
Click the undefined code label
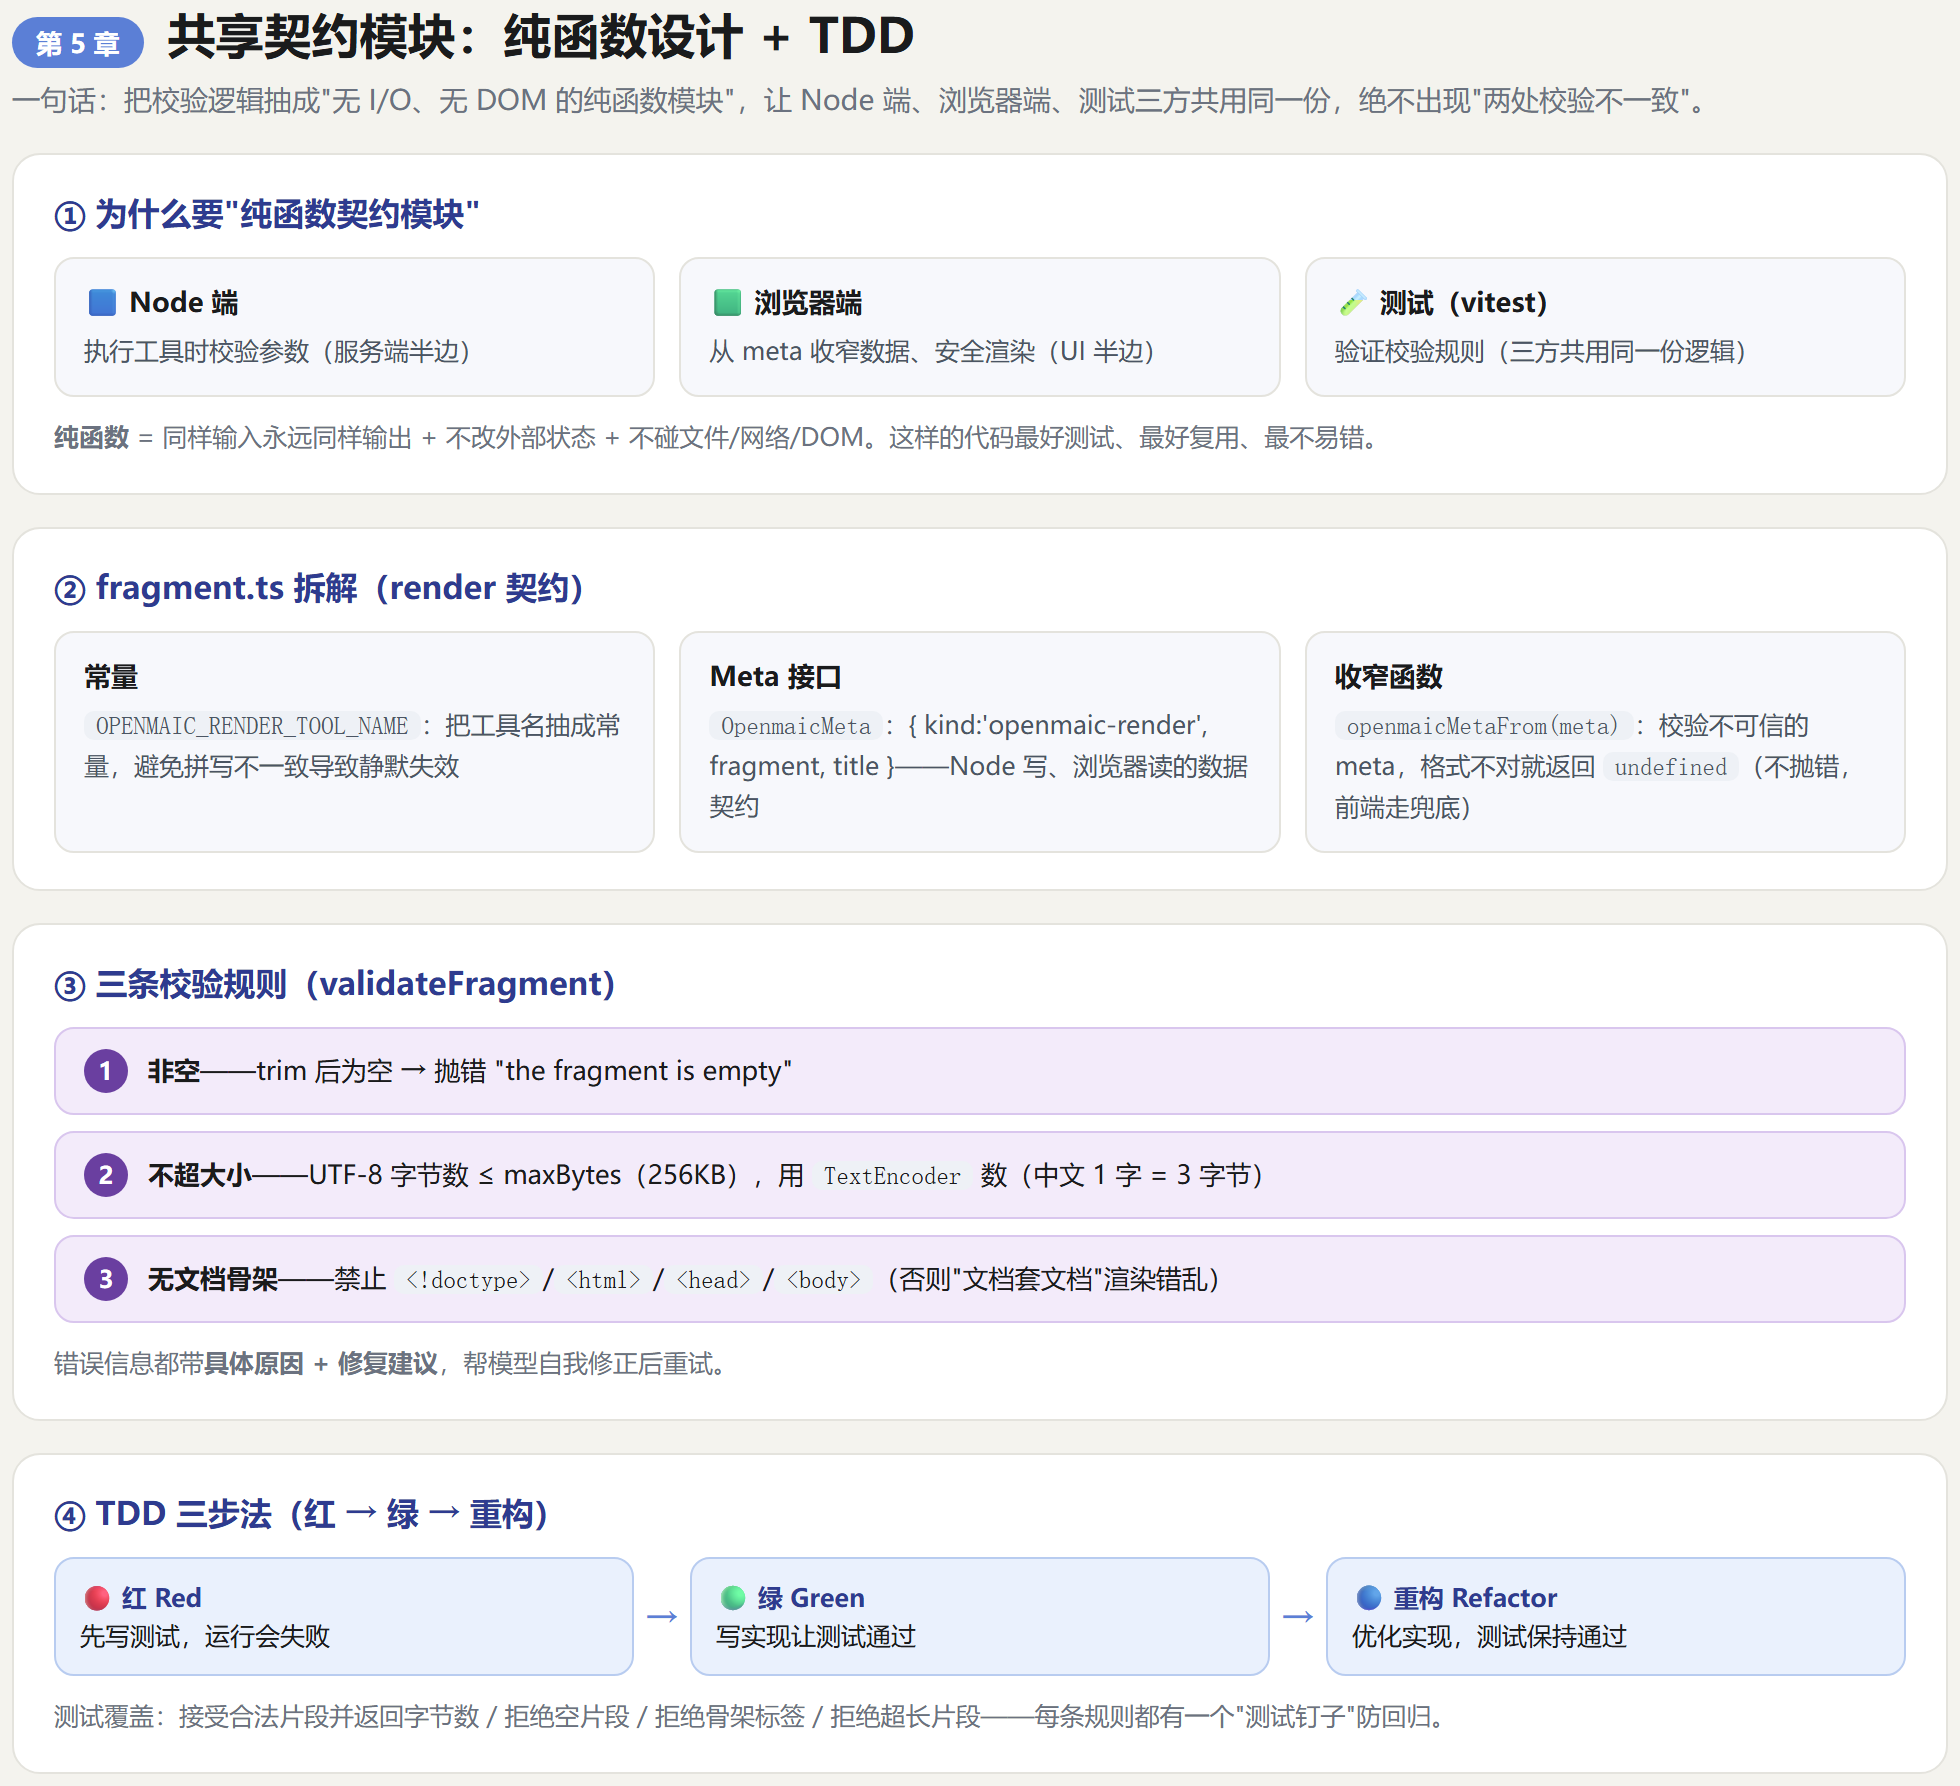(x=1671, y=767)
